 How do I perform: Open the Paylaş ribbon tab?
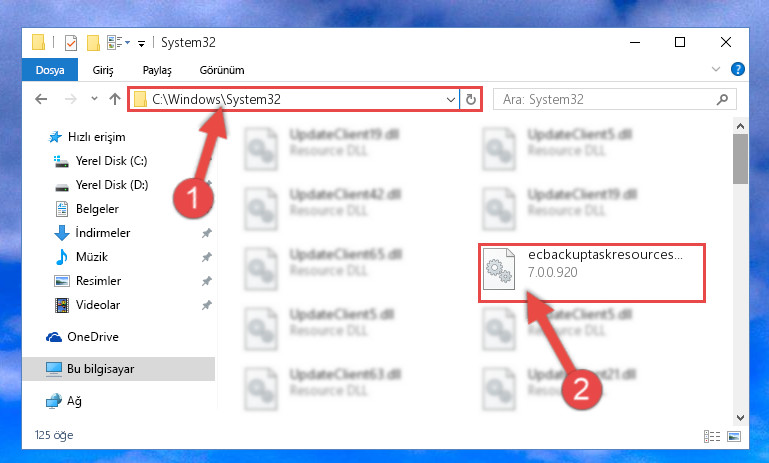[x=157, y=70]
